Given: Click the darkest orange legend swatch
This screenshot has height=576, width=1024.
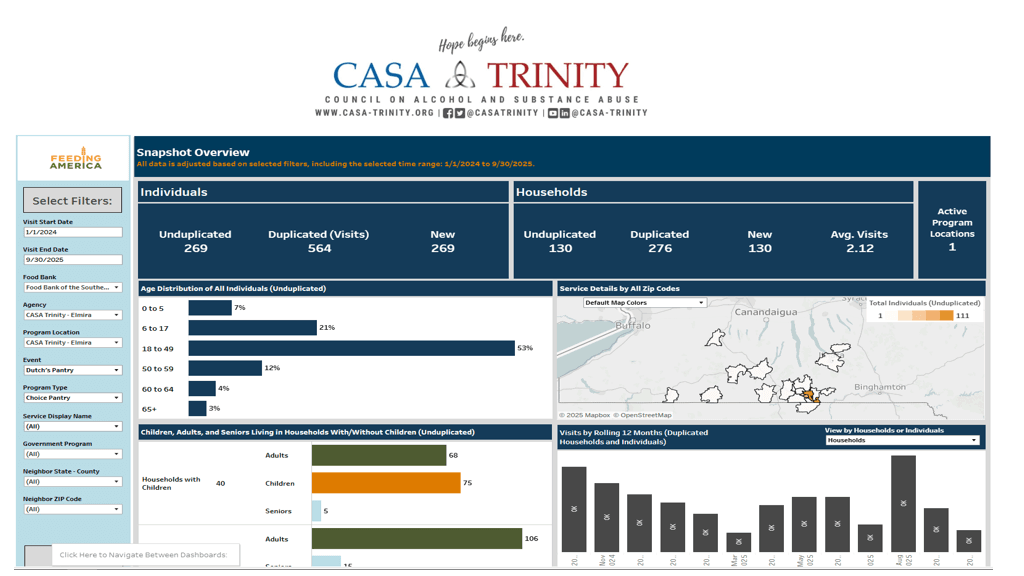Looking at the screenshot, I should 946,316.
